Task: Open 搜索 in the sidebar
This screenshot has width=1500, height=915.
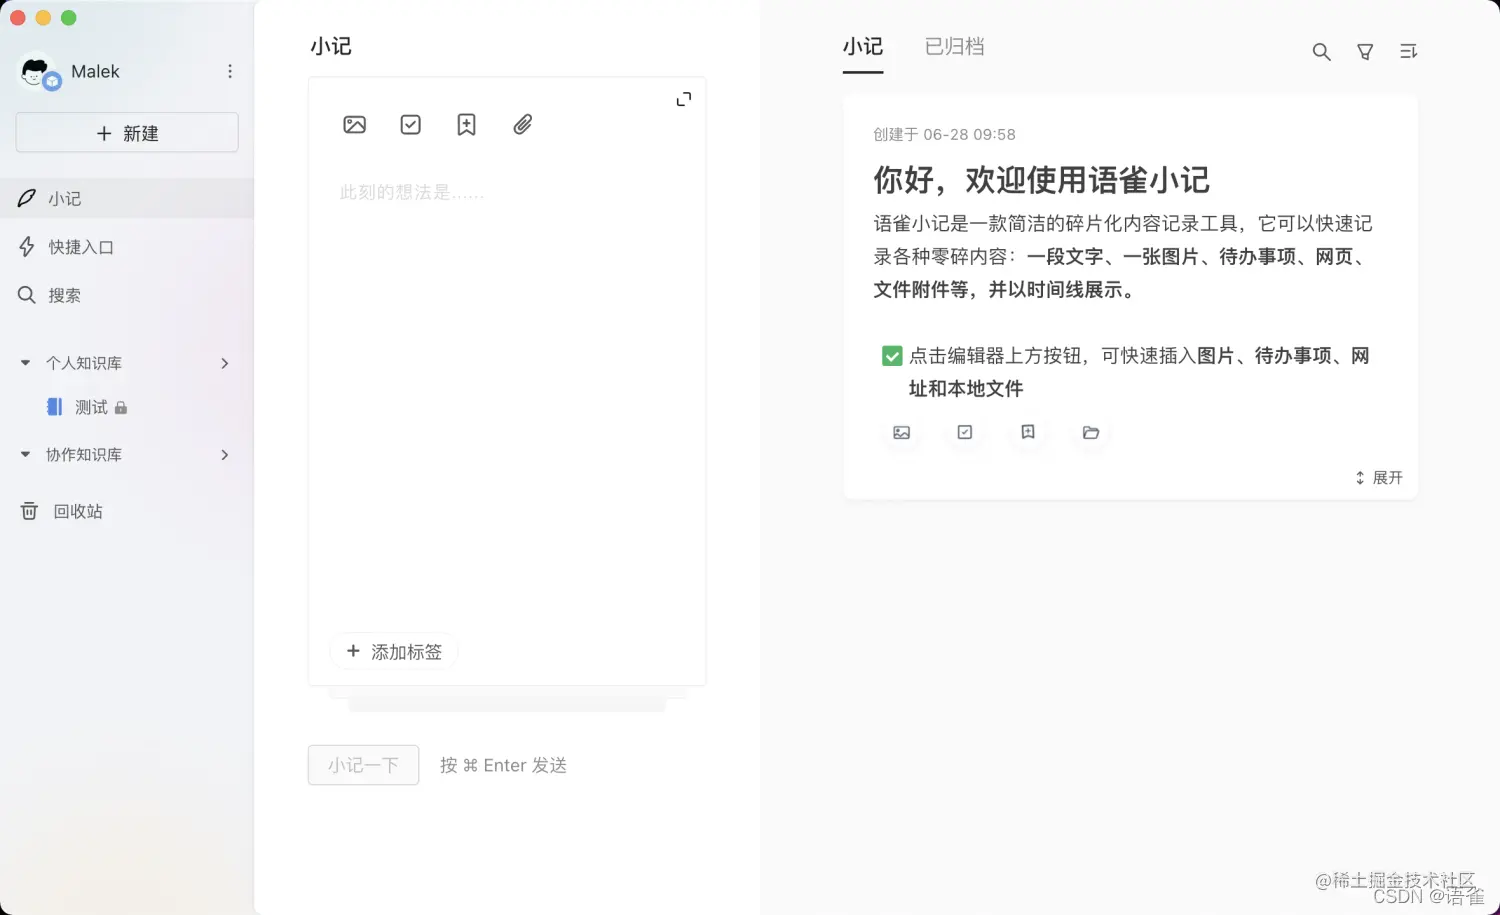Action: 127,295
